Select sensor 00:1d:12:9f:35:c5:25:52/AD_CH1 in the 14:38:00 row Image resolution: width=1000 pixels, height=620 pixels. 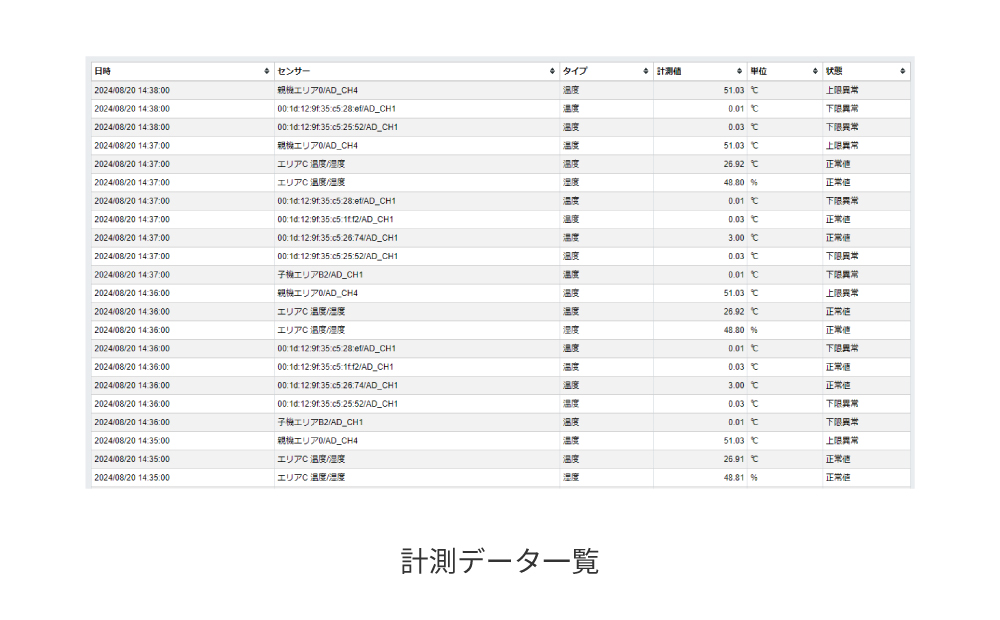(337, 128)
